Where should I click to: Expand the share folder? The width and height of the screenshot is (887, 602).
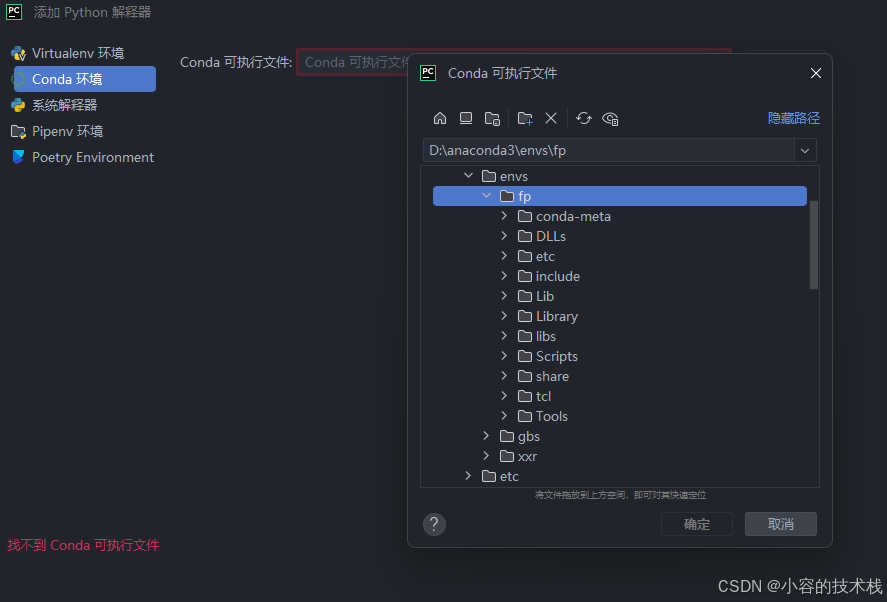tap(504, 376)
